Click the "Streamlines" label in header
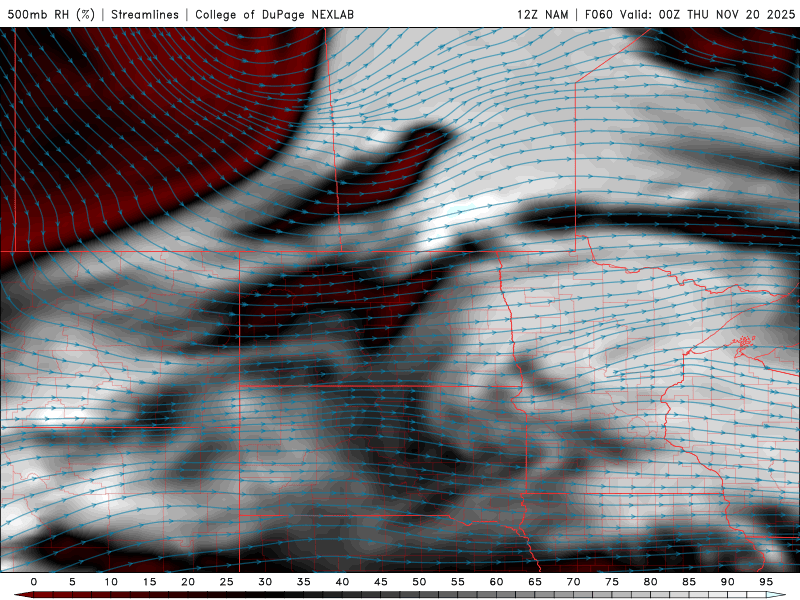The image size is (800, 600). click(x=145, y=14)
